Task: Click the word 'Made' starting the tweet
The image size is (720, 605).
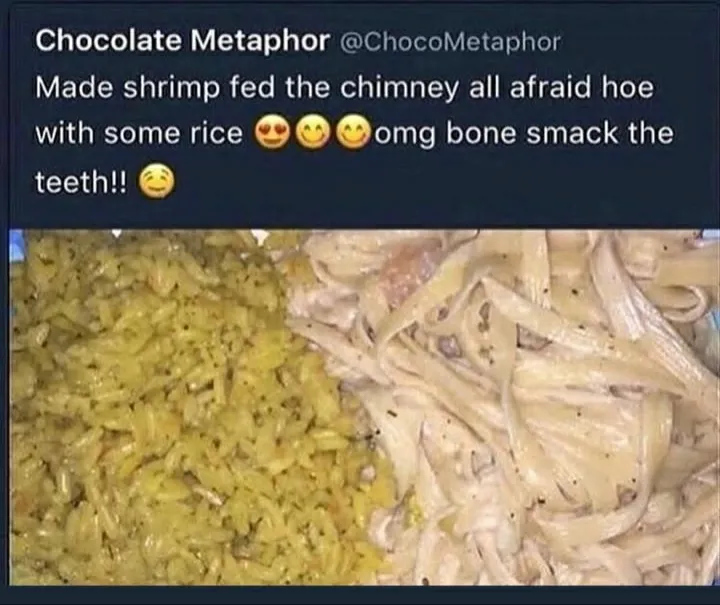Action: click(x=74, y=87)
